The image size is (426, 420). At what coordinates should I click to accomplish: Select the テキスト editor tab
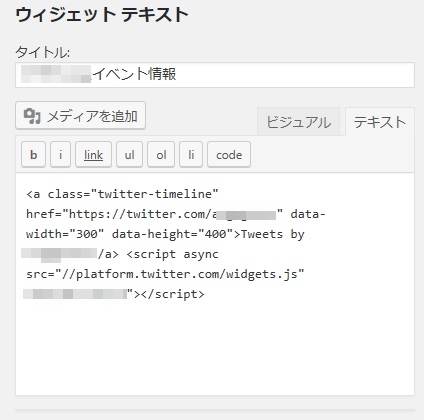pos(380,122)
